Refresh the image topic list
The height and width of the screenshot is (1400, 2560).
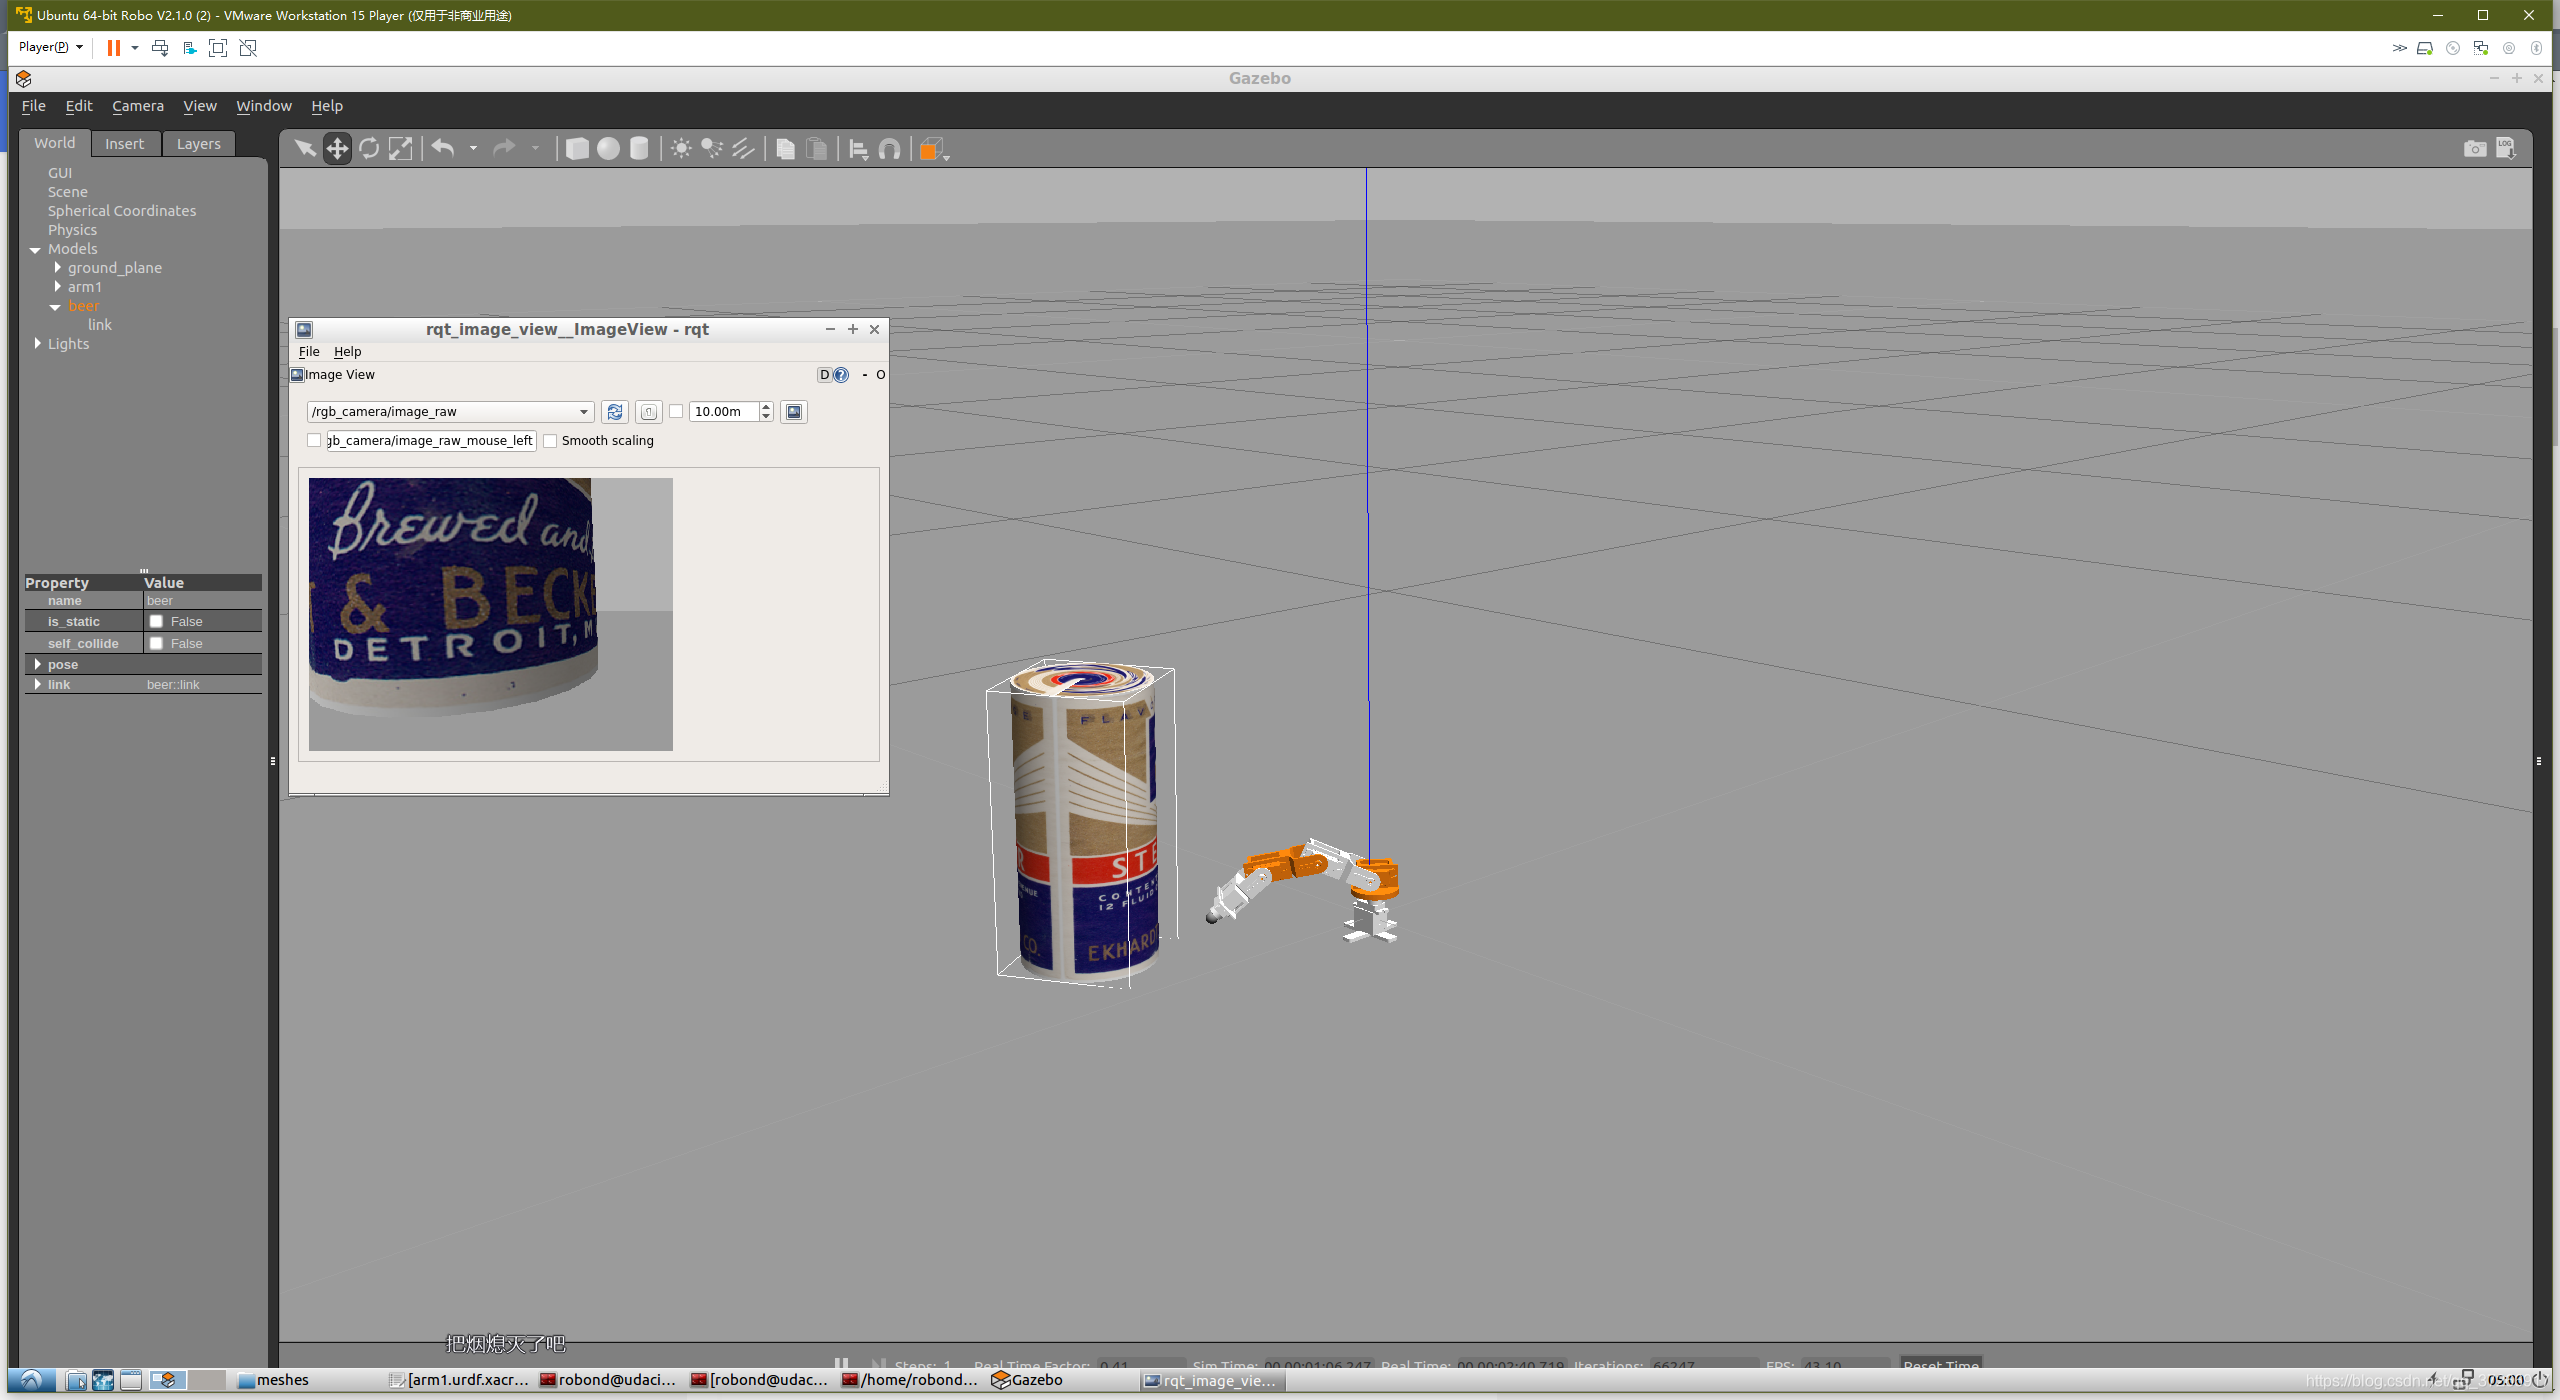point(615,412)
